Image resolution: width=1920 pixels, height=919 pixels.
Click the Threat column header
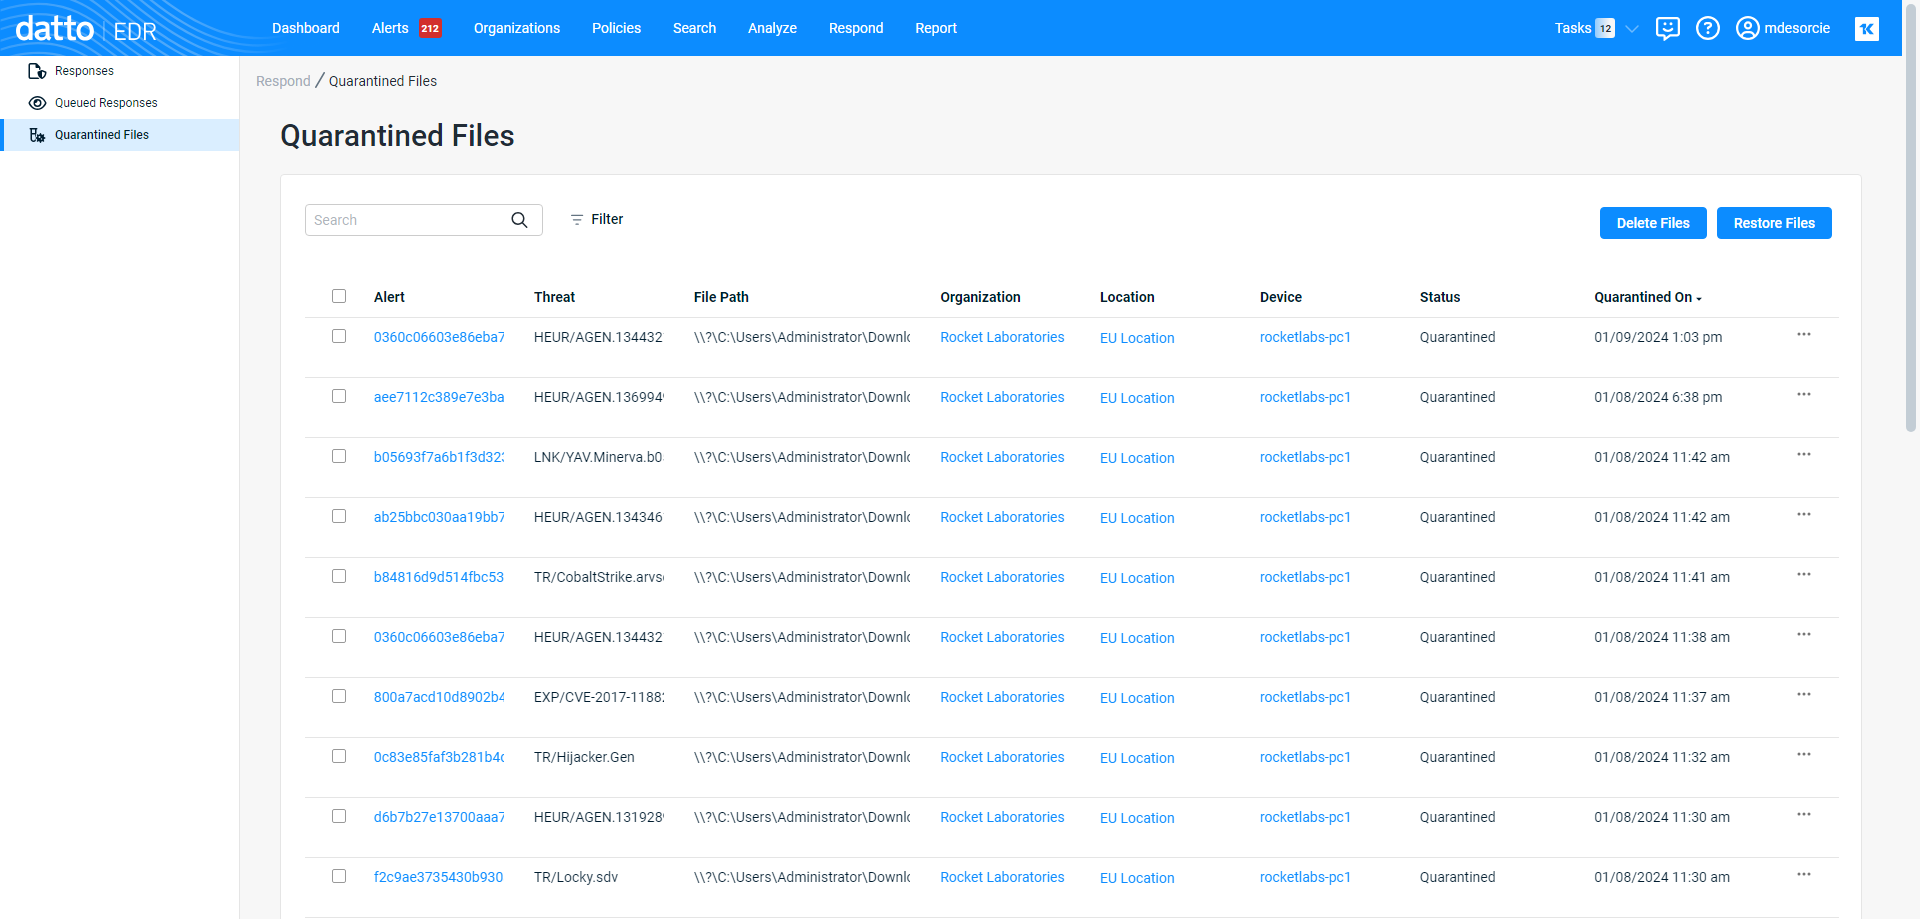click(554, 297)
